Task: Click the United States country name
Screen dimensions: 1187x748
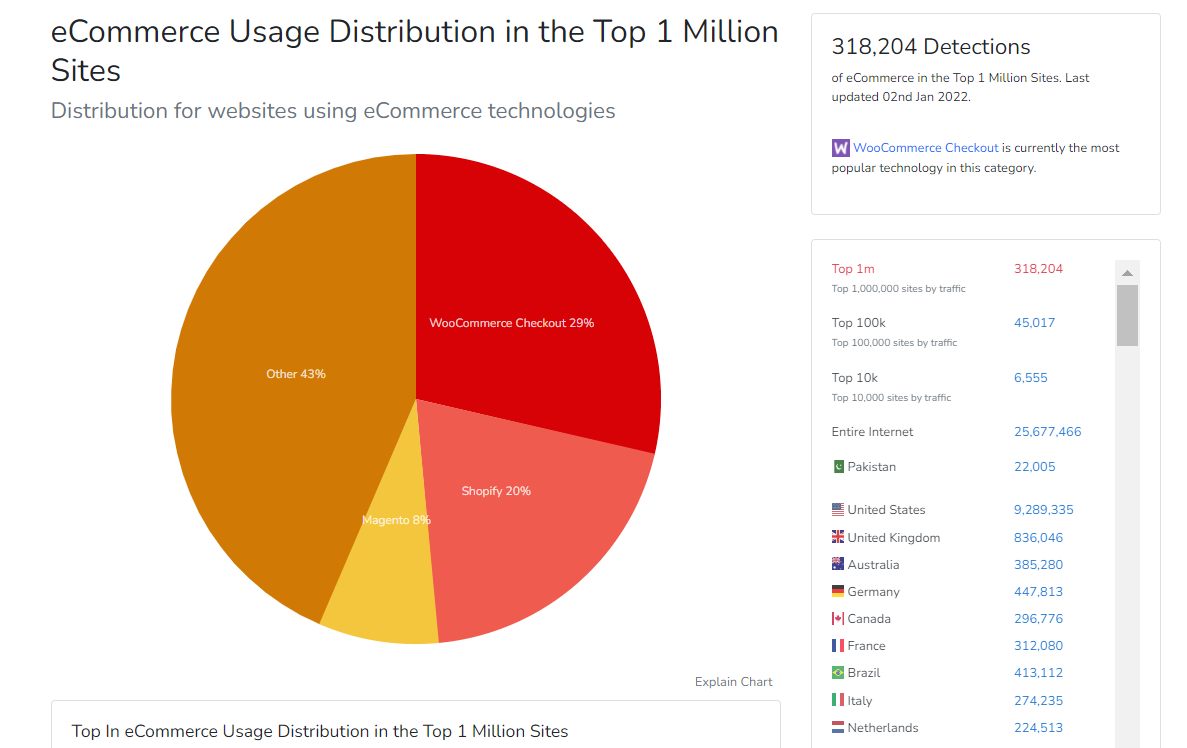Action: (x=886, y=510)
